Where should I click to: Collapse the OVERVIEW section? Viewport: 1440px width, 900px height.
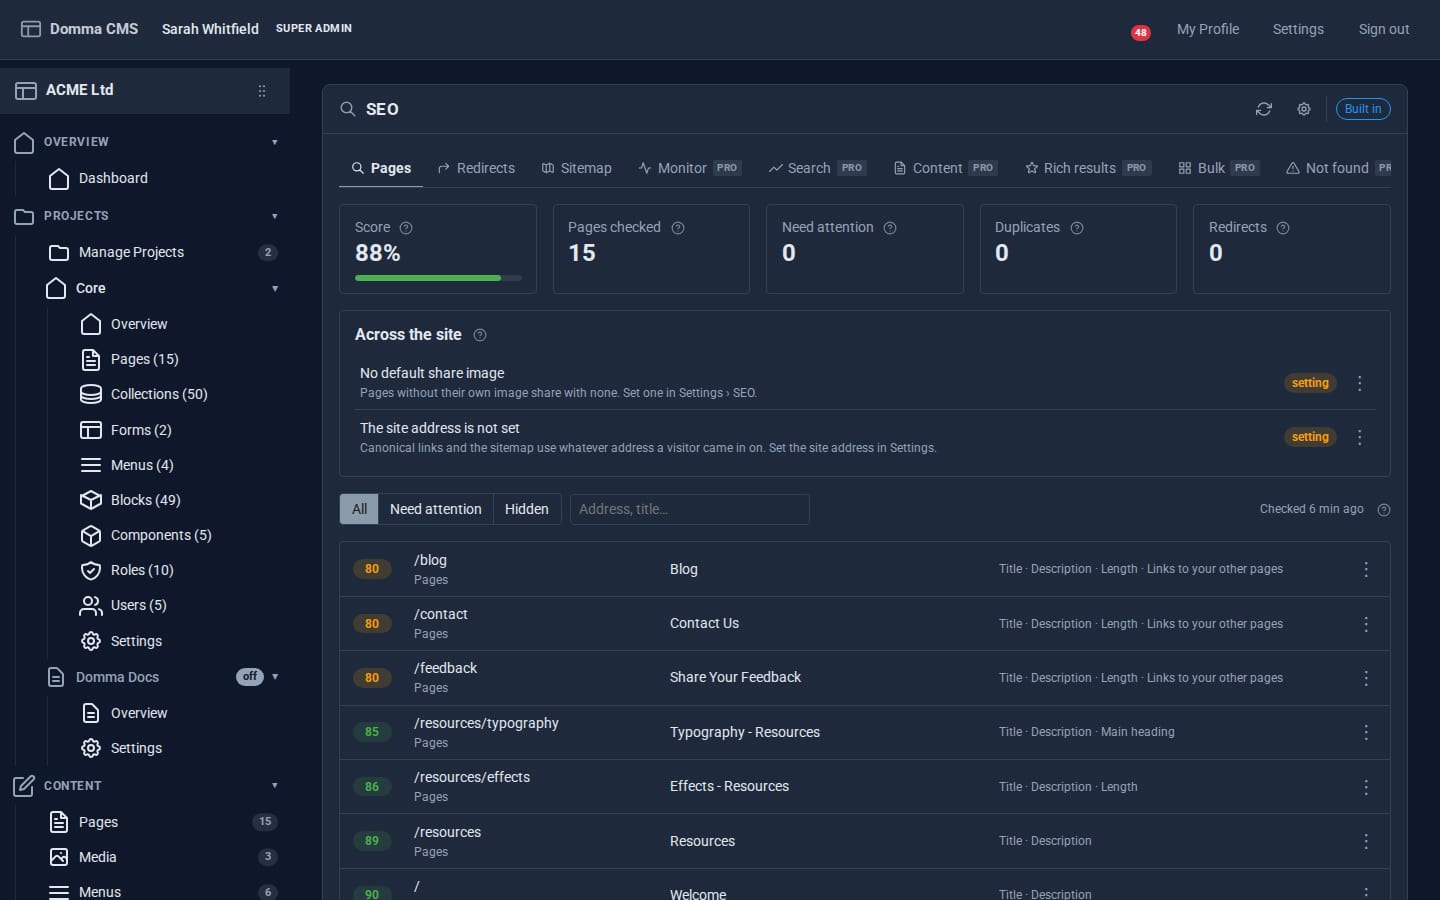[275, 142]
